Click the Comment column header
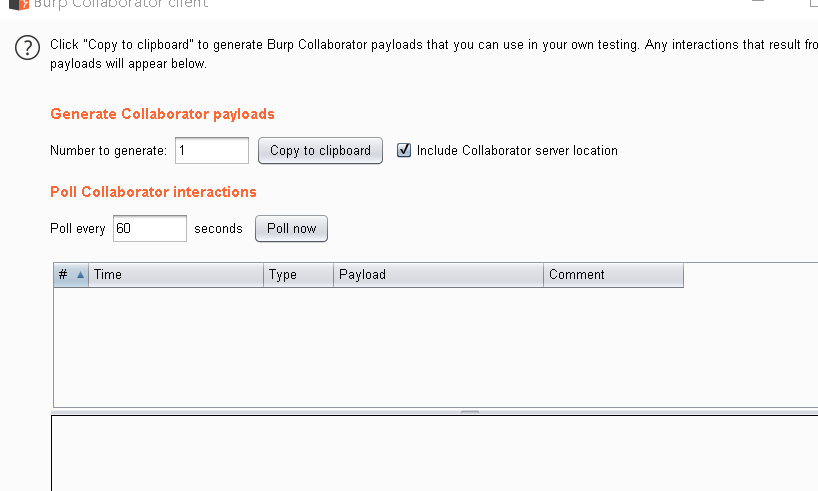818x491 pixels. coord(614,275)
